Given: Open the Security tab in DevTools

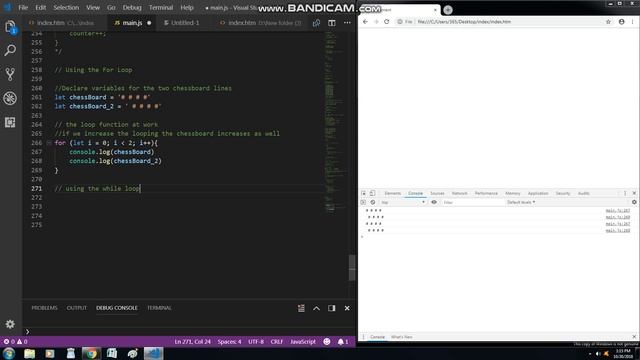Looking at the screenshot, I should click(562, 193).
